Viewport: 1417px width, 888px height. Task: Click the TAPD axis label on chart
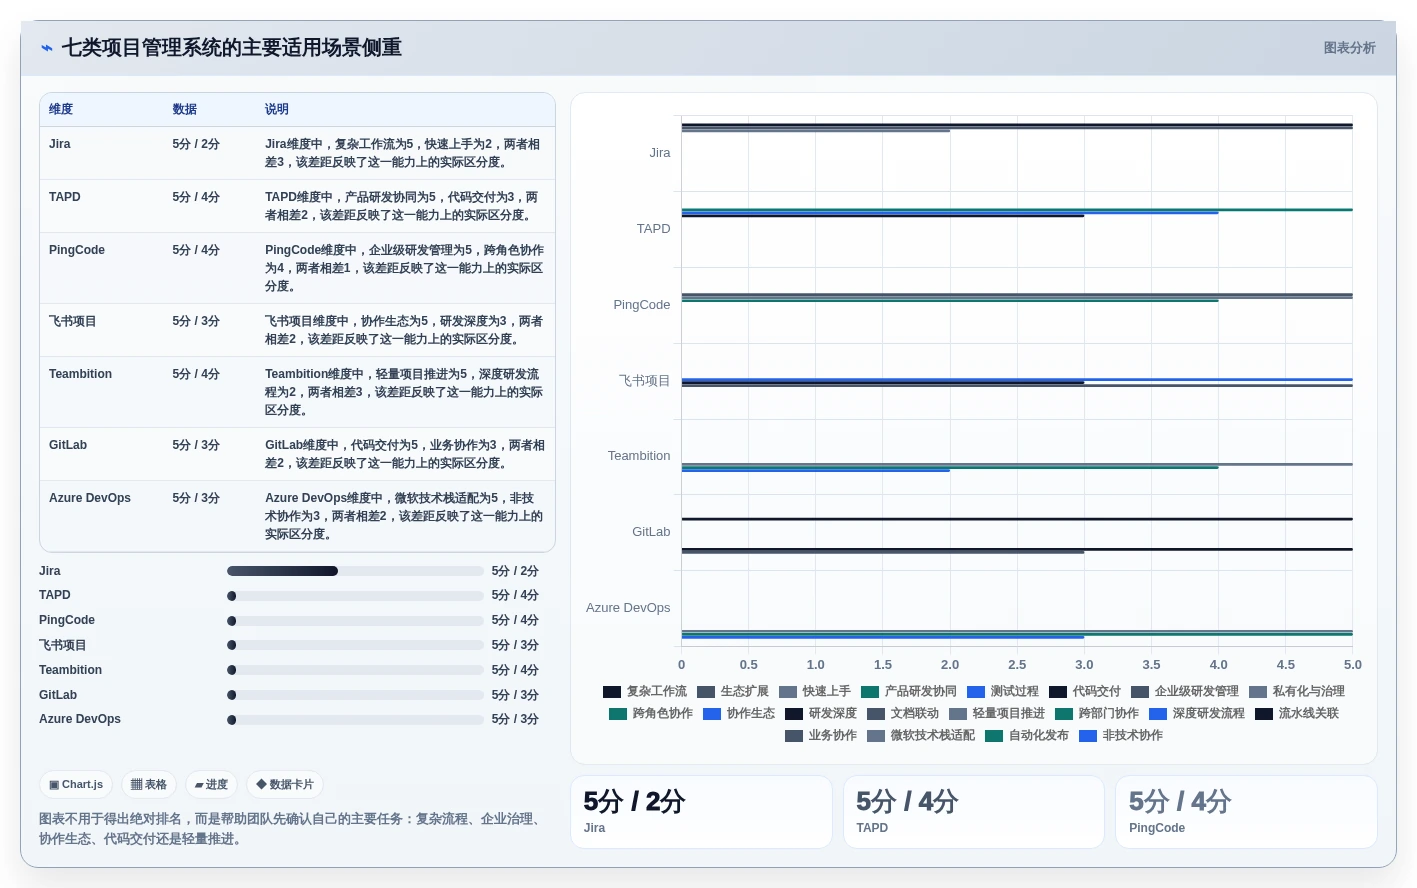pos(654,229)
